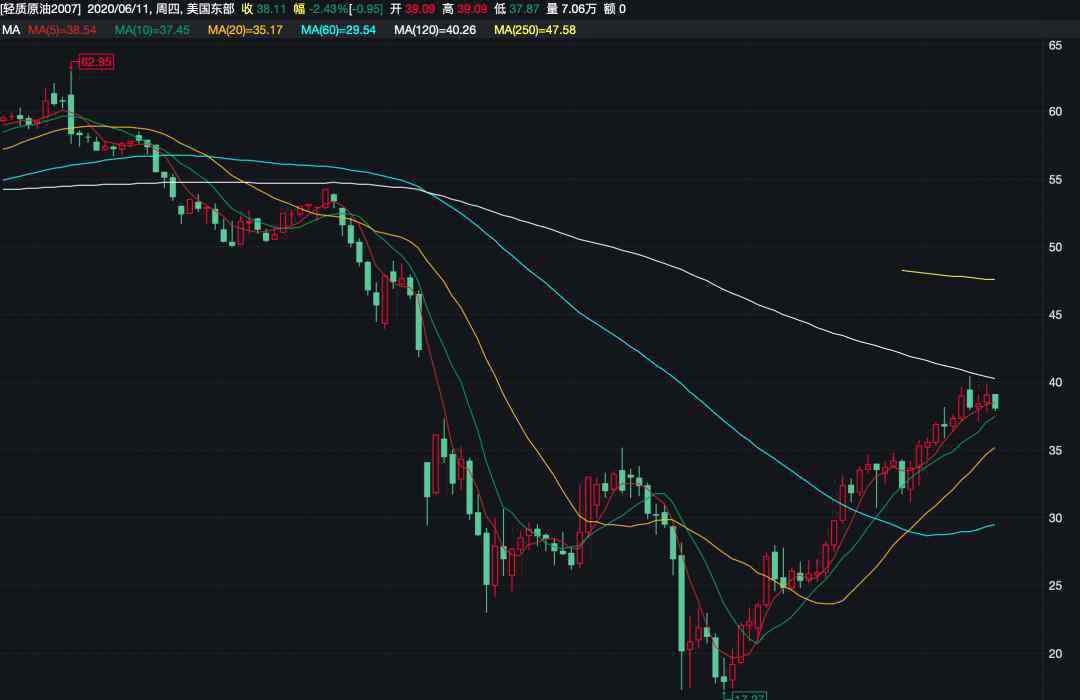Click the 35 price axis label
The width and height of the screenshot is (1080, 700).
[1055, 451]
